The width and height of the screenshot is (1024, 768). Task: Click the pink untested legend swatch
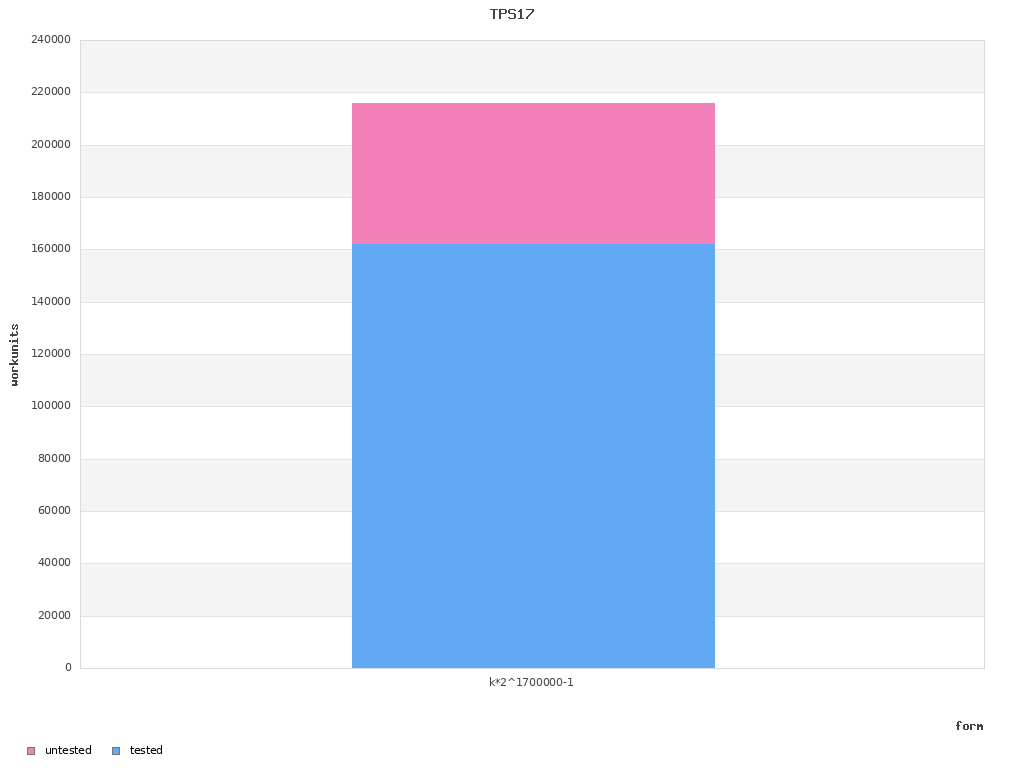point(31,751)
